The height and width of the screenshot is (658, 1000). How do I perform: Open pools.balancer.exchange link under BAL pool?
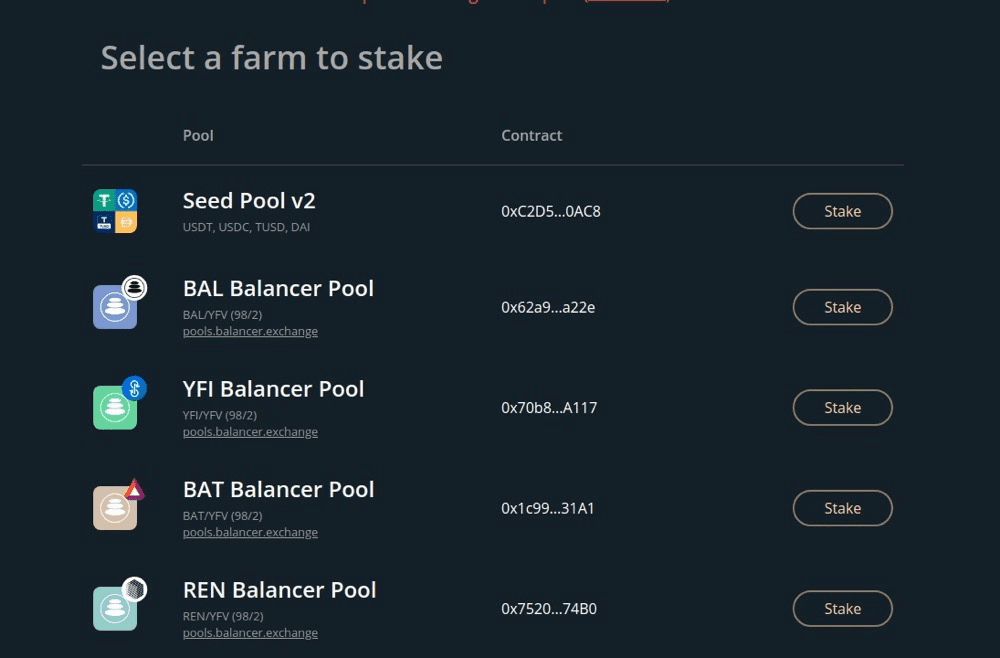point(250,331)
